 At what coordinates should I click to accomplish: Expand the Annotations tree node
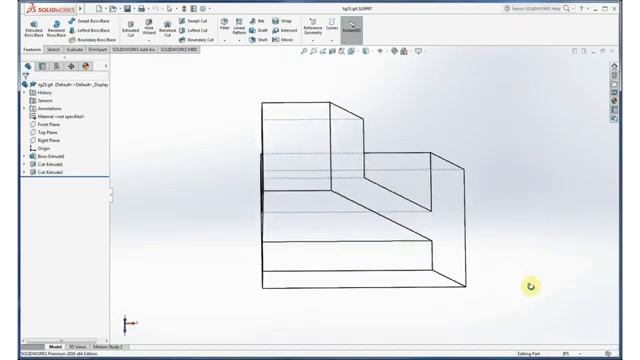24,109
